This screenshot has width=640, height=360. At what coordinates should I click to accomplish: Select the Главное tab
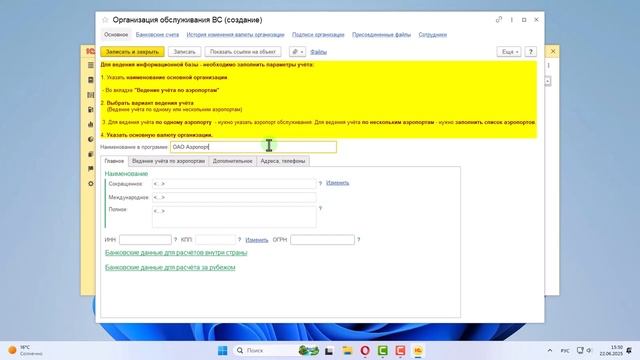coord(114,161)
